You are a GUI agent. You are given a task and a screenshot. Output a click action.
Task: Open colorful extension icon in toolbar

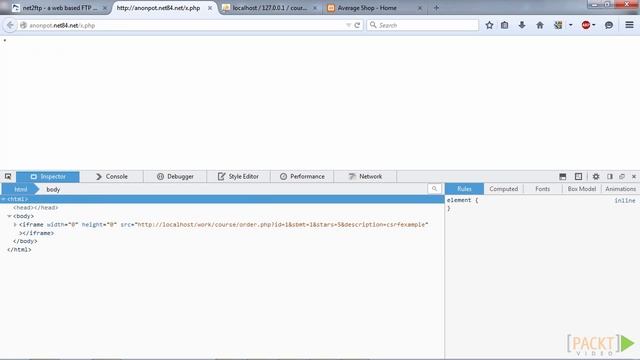(558, 25)
